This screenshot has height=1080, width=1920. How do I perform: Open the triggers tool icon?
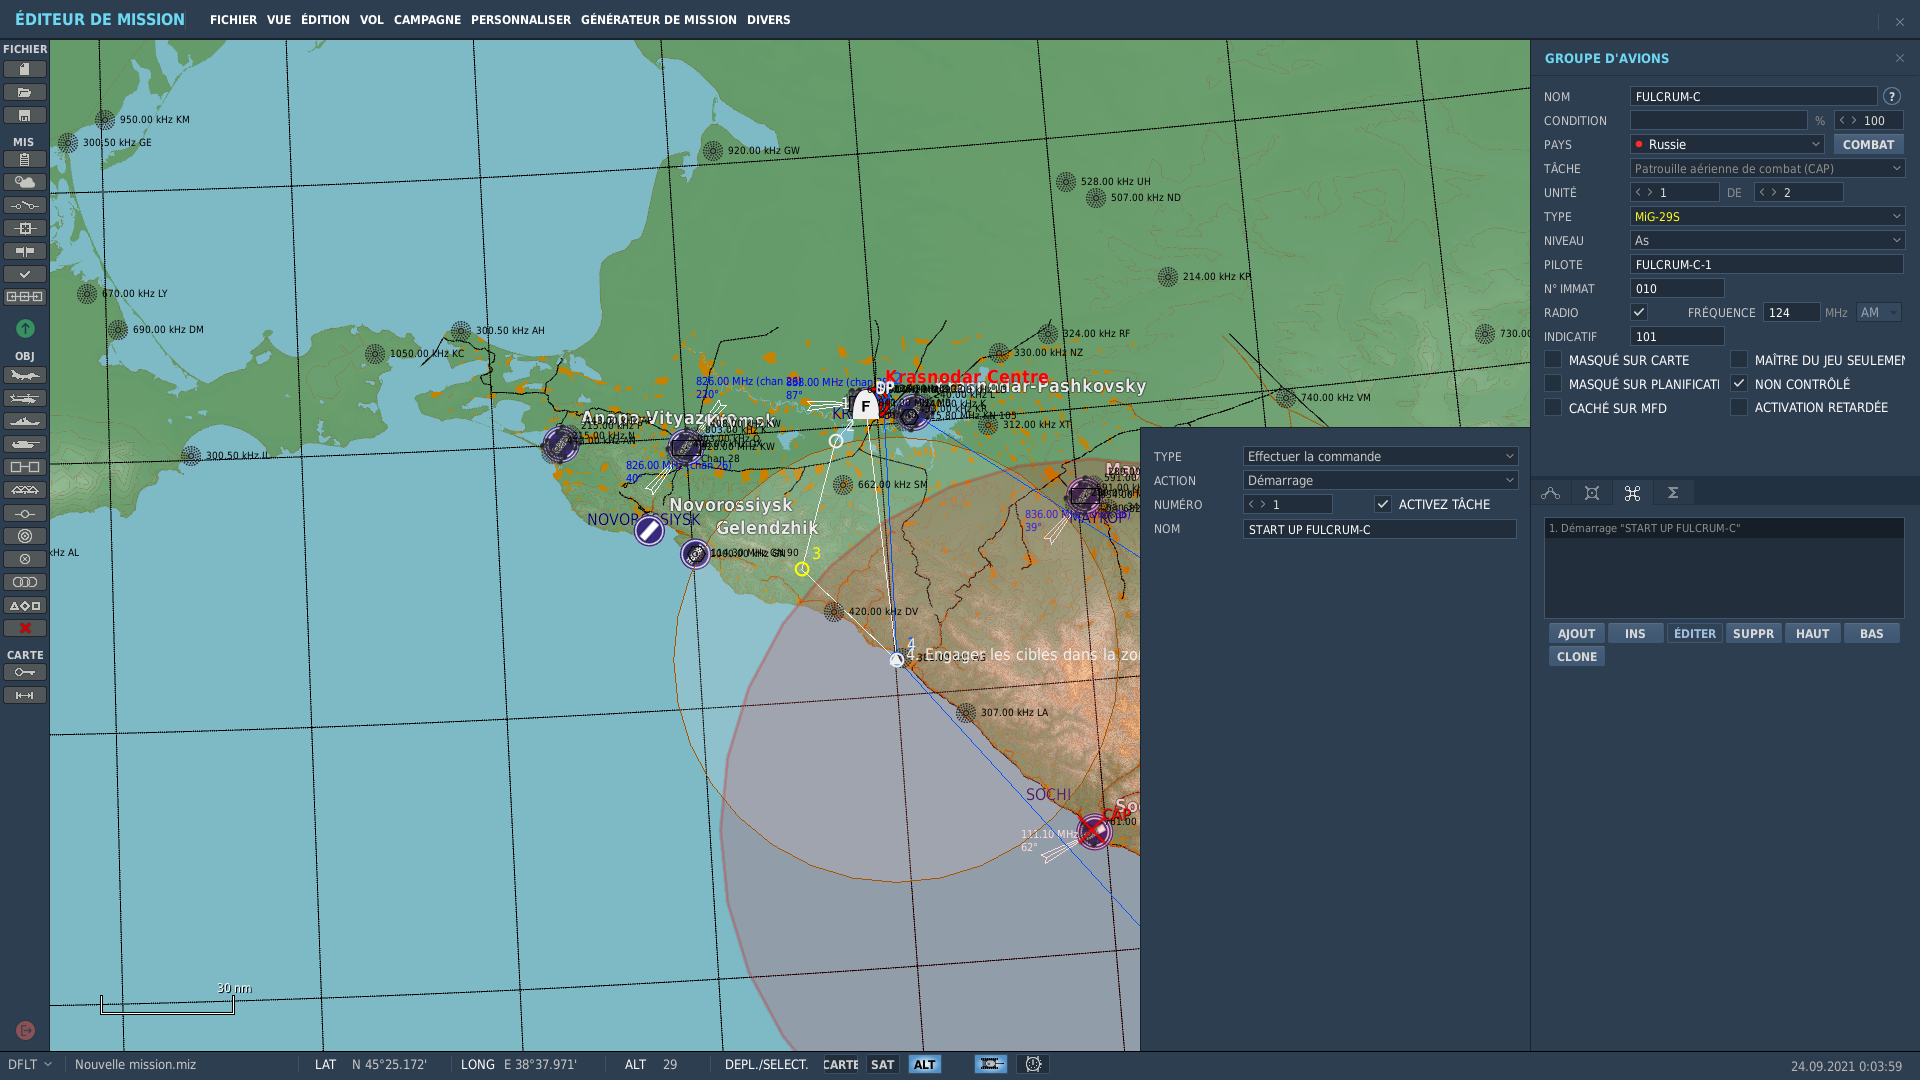point(25,205)
